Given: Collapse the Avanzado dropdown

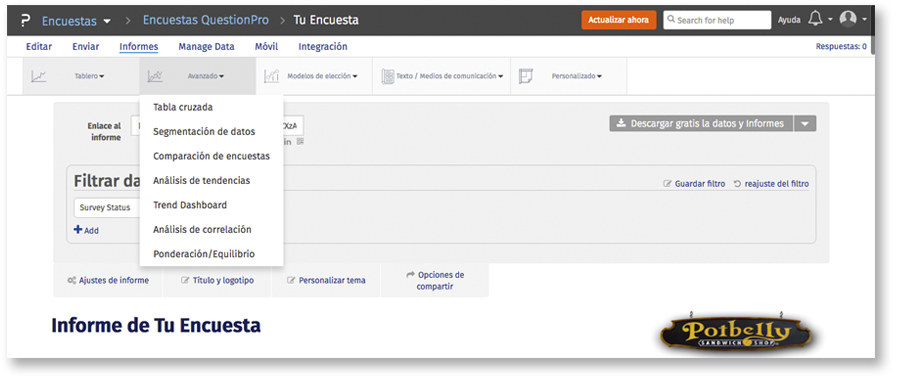Looking at the screenshot, I should [206, 76].
